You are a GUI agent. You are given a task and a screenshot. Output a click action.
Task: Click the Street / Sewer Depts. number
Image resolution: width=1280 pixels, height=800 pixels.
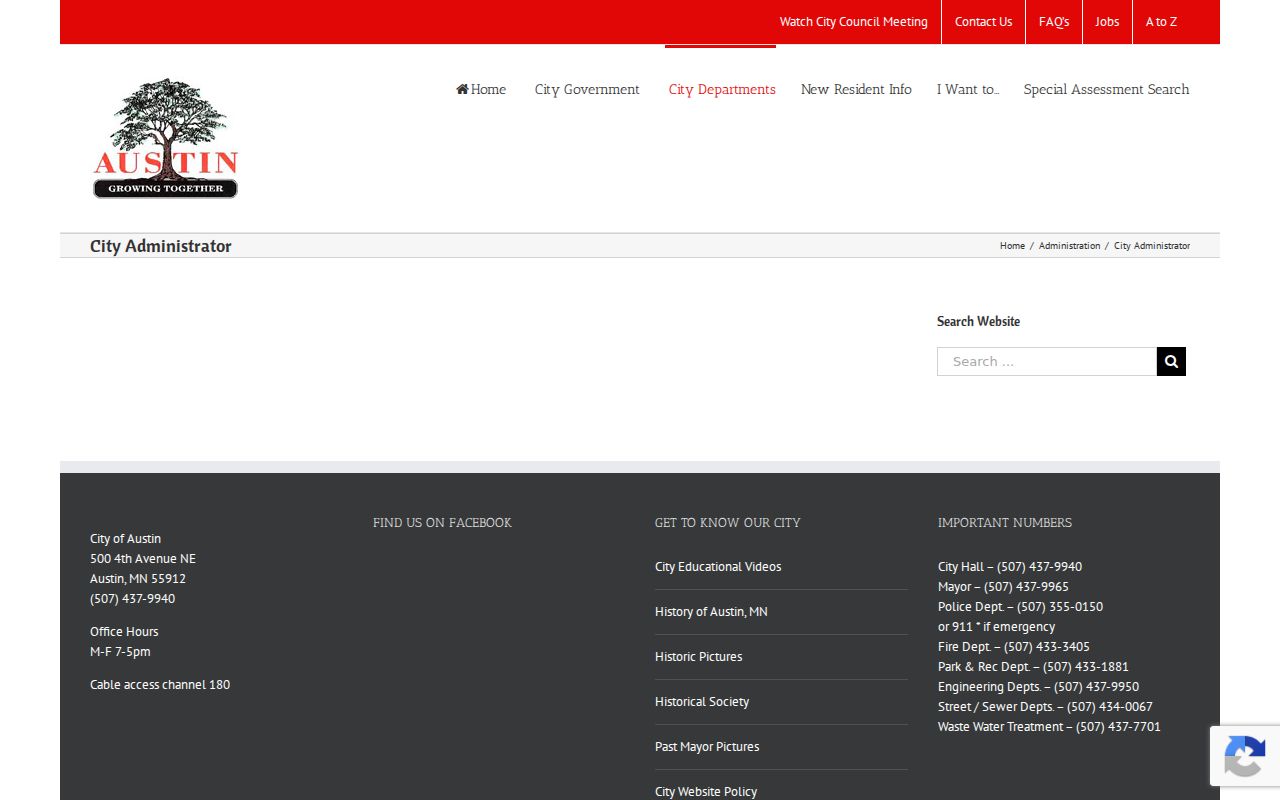tap(1045, 707)
